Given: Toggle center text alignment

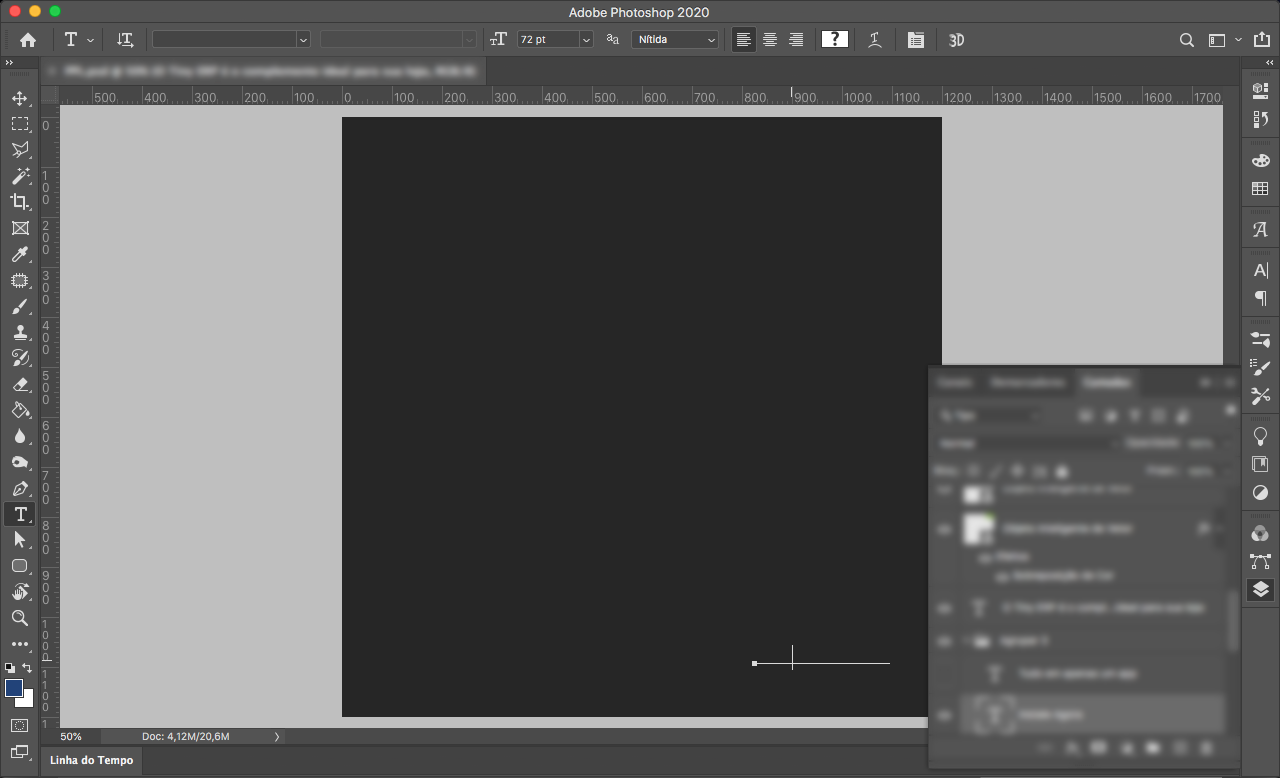Looking at the screenshot, I should (770, 40).
